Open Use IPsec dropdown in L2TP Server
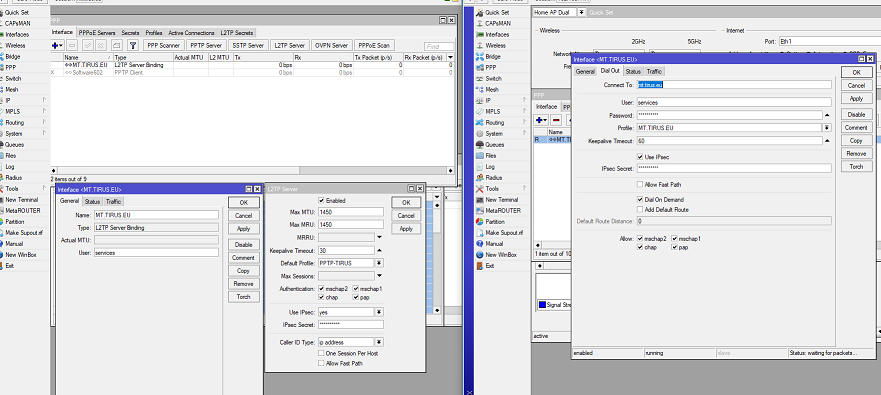 [379, 312]
